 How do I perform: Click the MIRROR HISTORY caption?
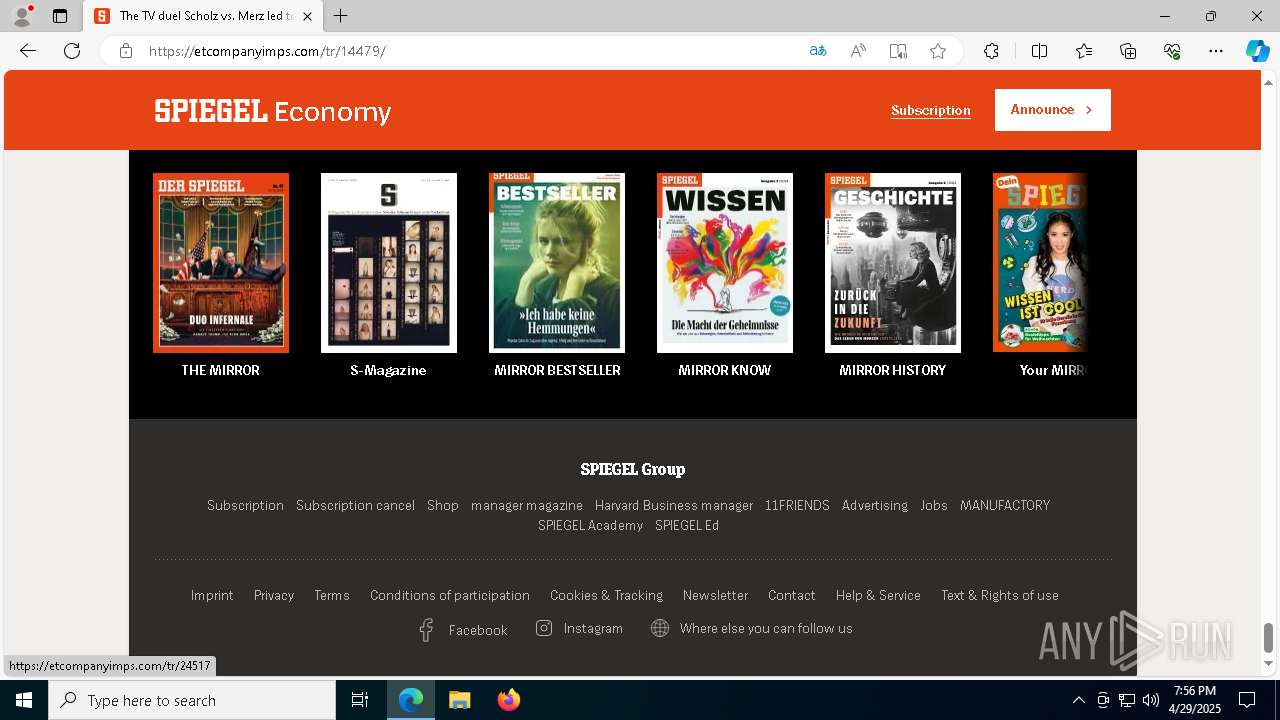[x=892, y=370]
